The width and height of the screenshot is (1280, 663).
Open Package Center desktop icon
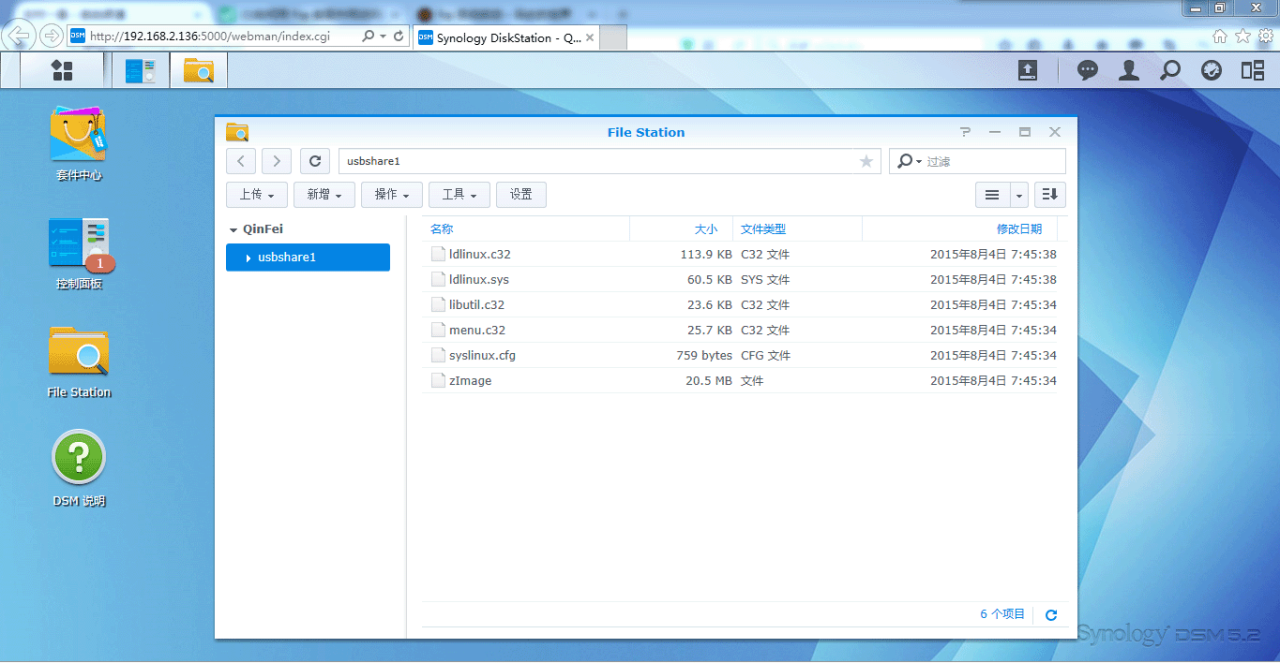tap(78, 135)
